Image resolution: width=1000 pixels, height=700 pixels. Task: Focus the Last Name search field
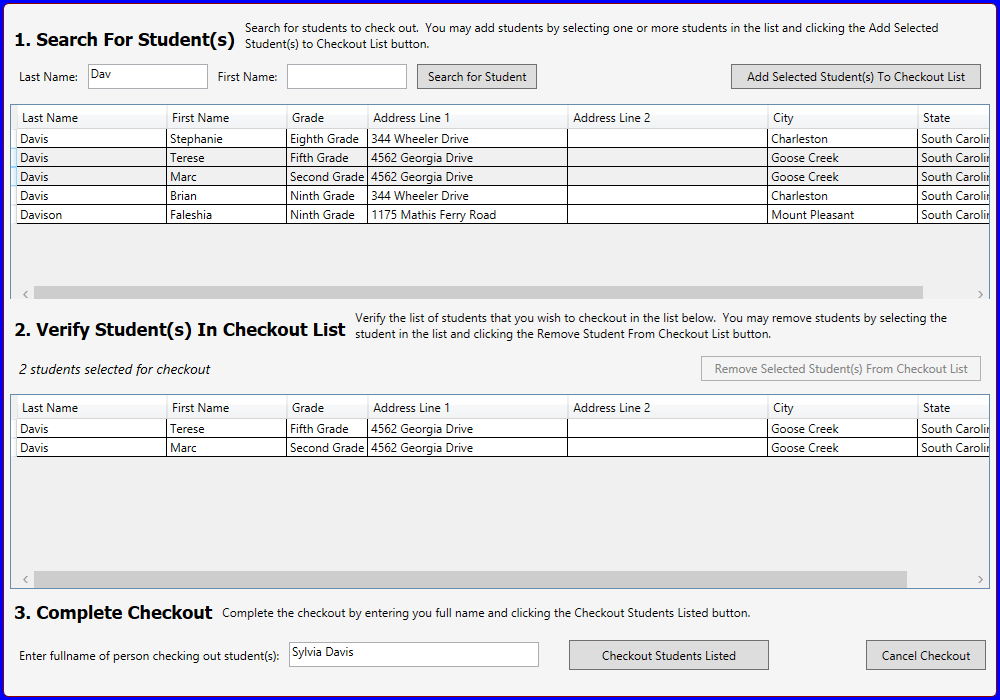147,77
